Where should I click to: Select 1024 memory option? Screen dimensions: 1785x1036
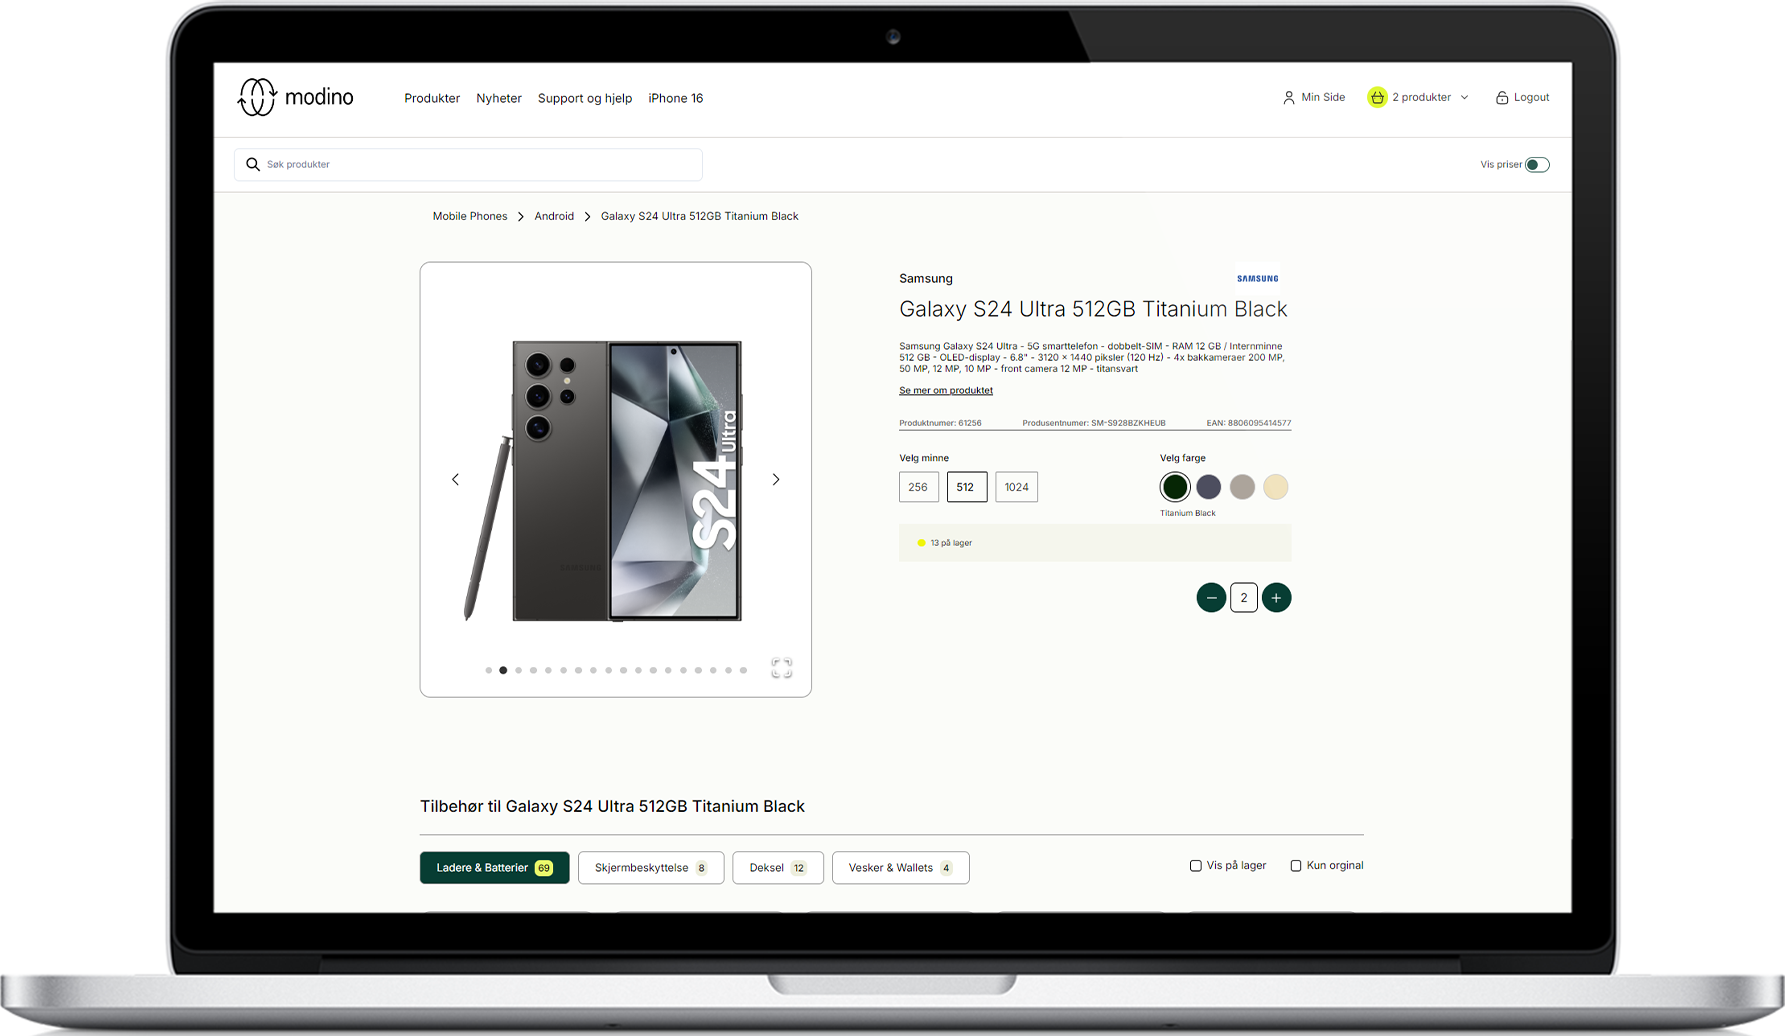pos(1016,487)
